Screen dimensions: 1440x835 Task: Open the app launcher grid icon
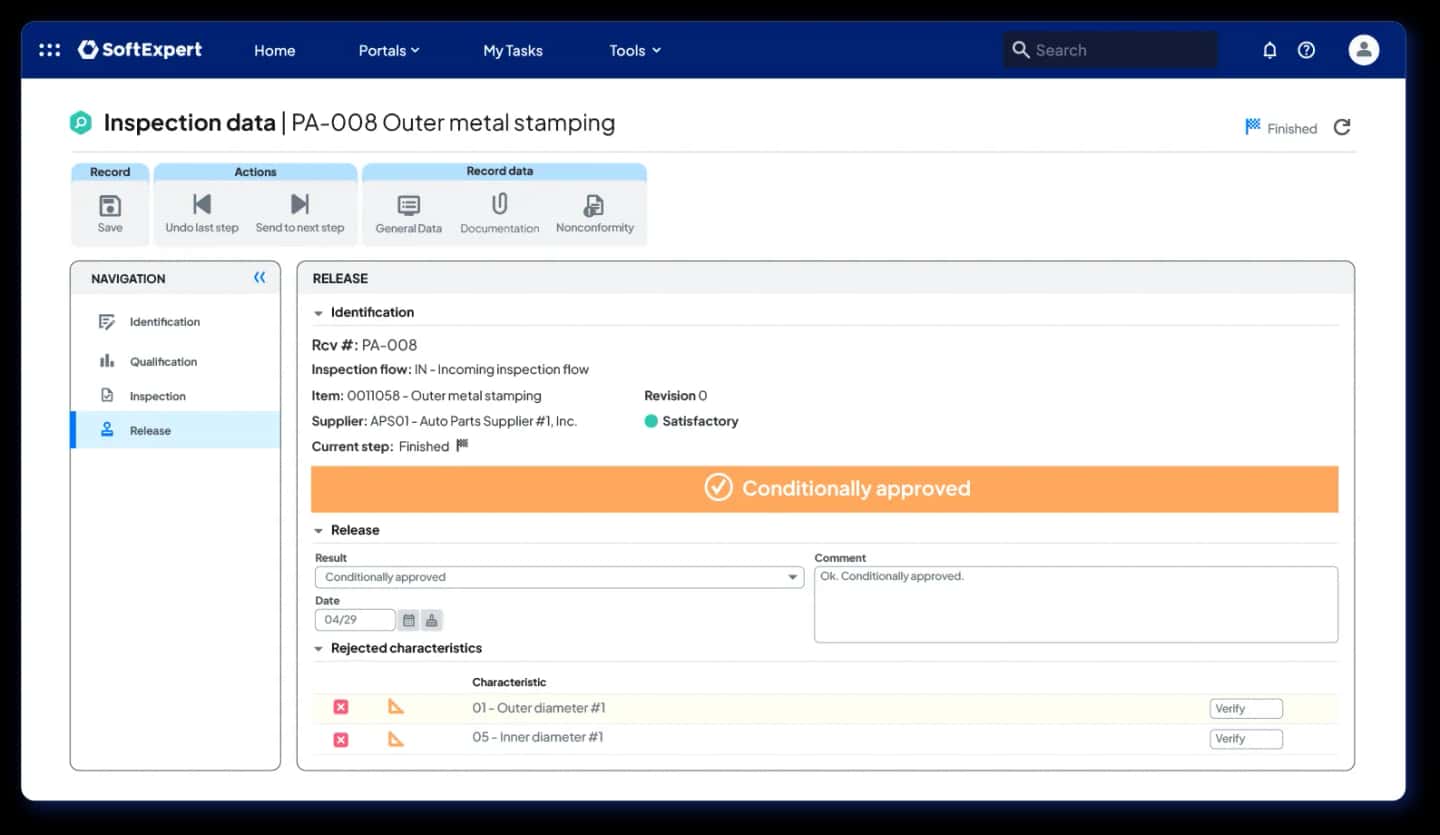click(49, 50)
